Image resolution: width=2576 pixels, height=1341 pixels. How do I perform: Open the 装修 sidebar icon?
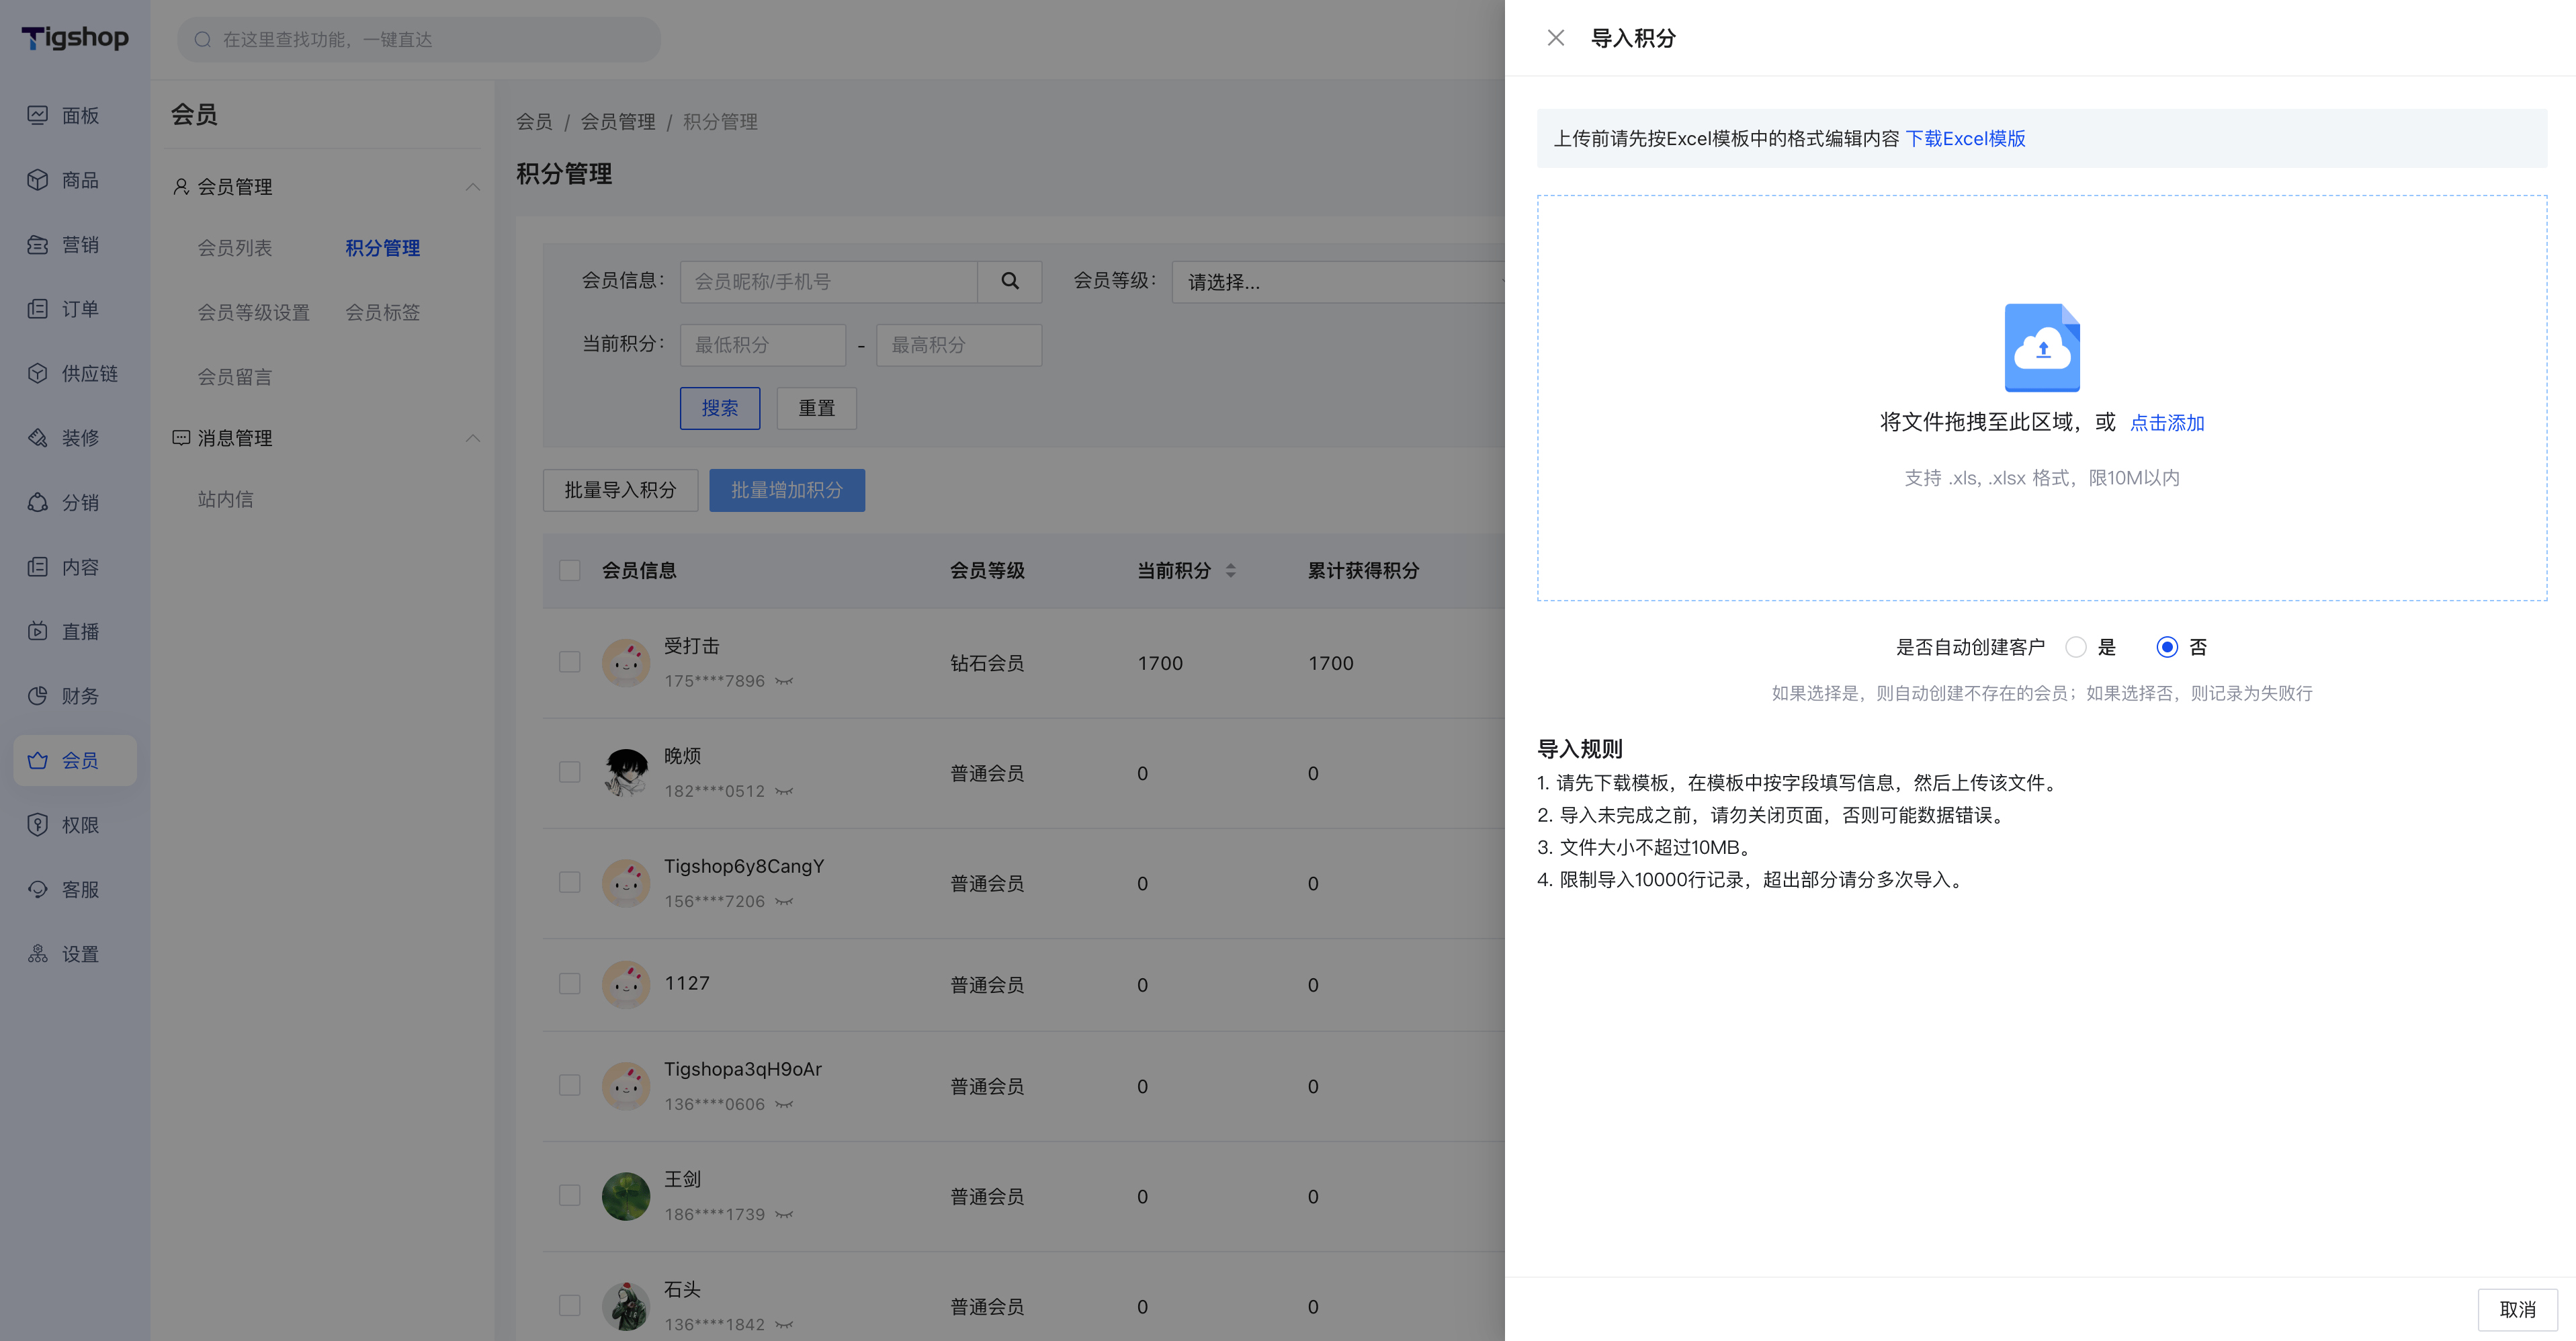coord(37,438)
